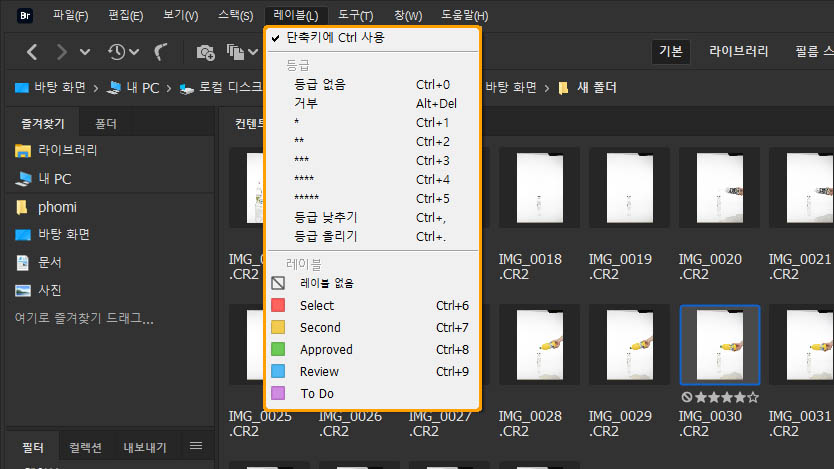Choose 거부 reject option
The image size is (834, 469).
pos(372,104)
